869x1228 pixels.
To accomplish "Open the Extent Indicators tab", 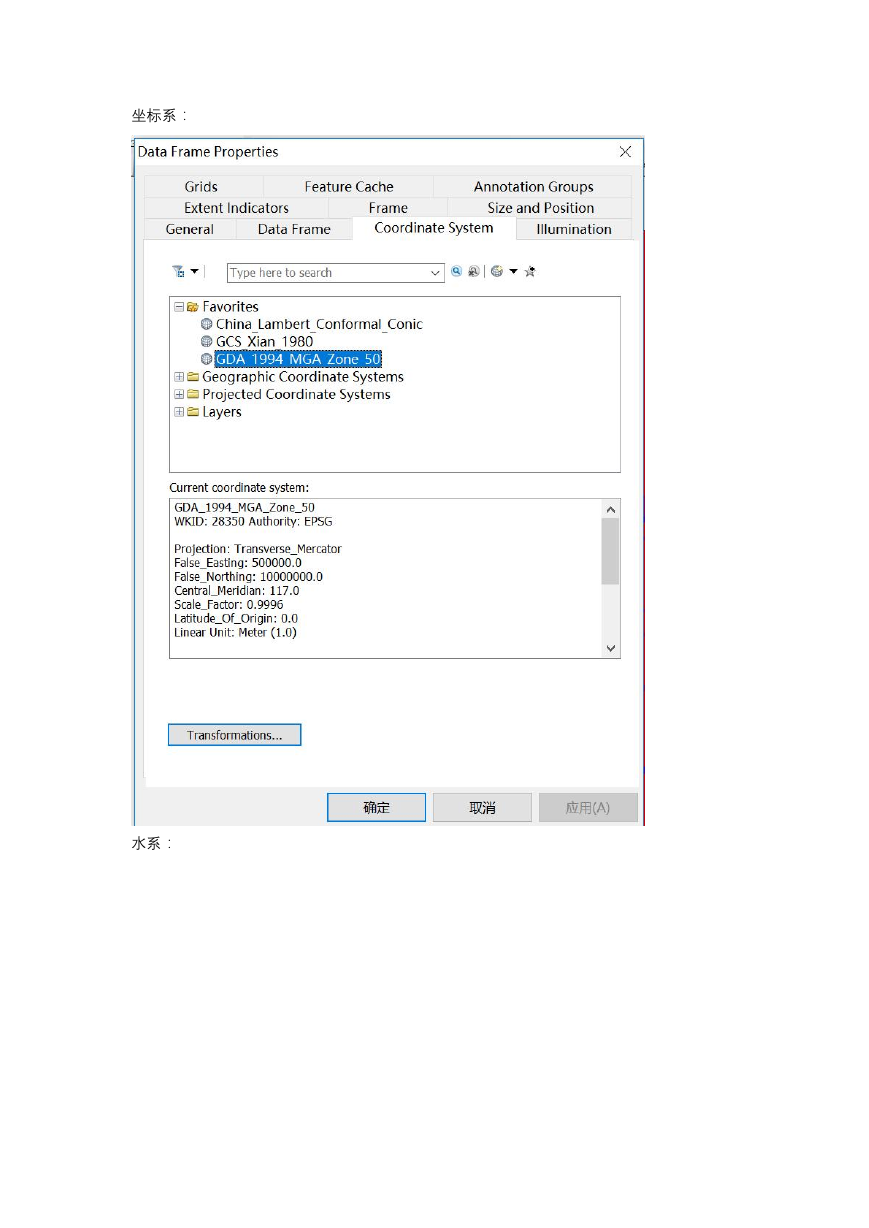I will click(236, 208).
